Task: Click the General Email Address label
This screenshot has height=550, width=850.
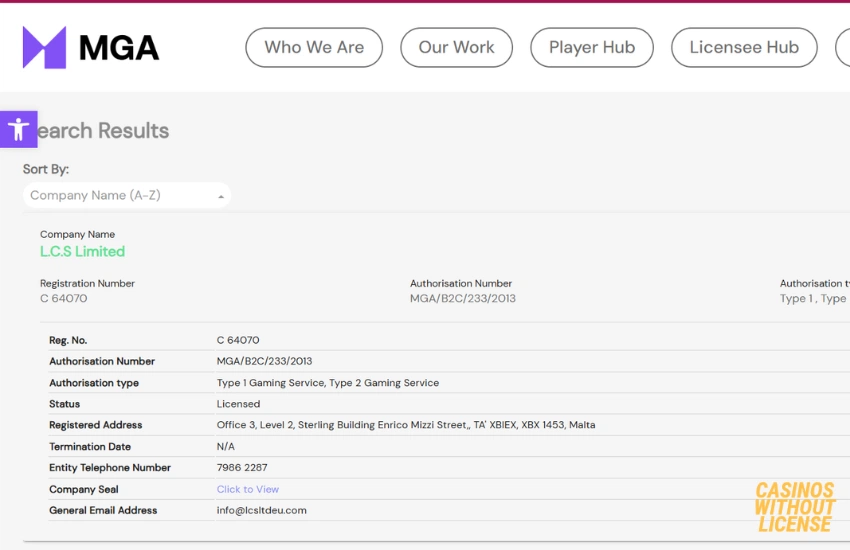Action: (103, 510)
